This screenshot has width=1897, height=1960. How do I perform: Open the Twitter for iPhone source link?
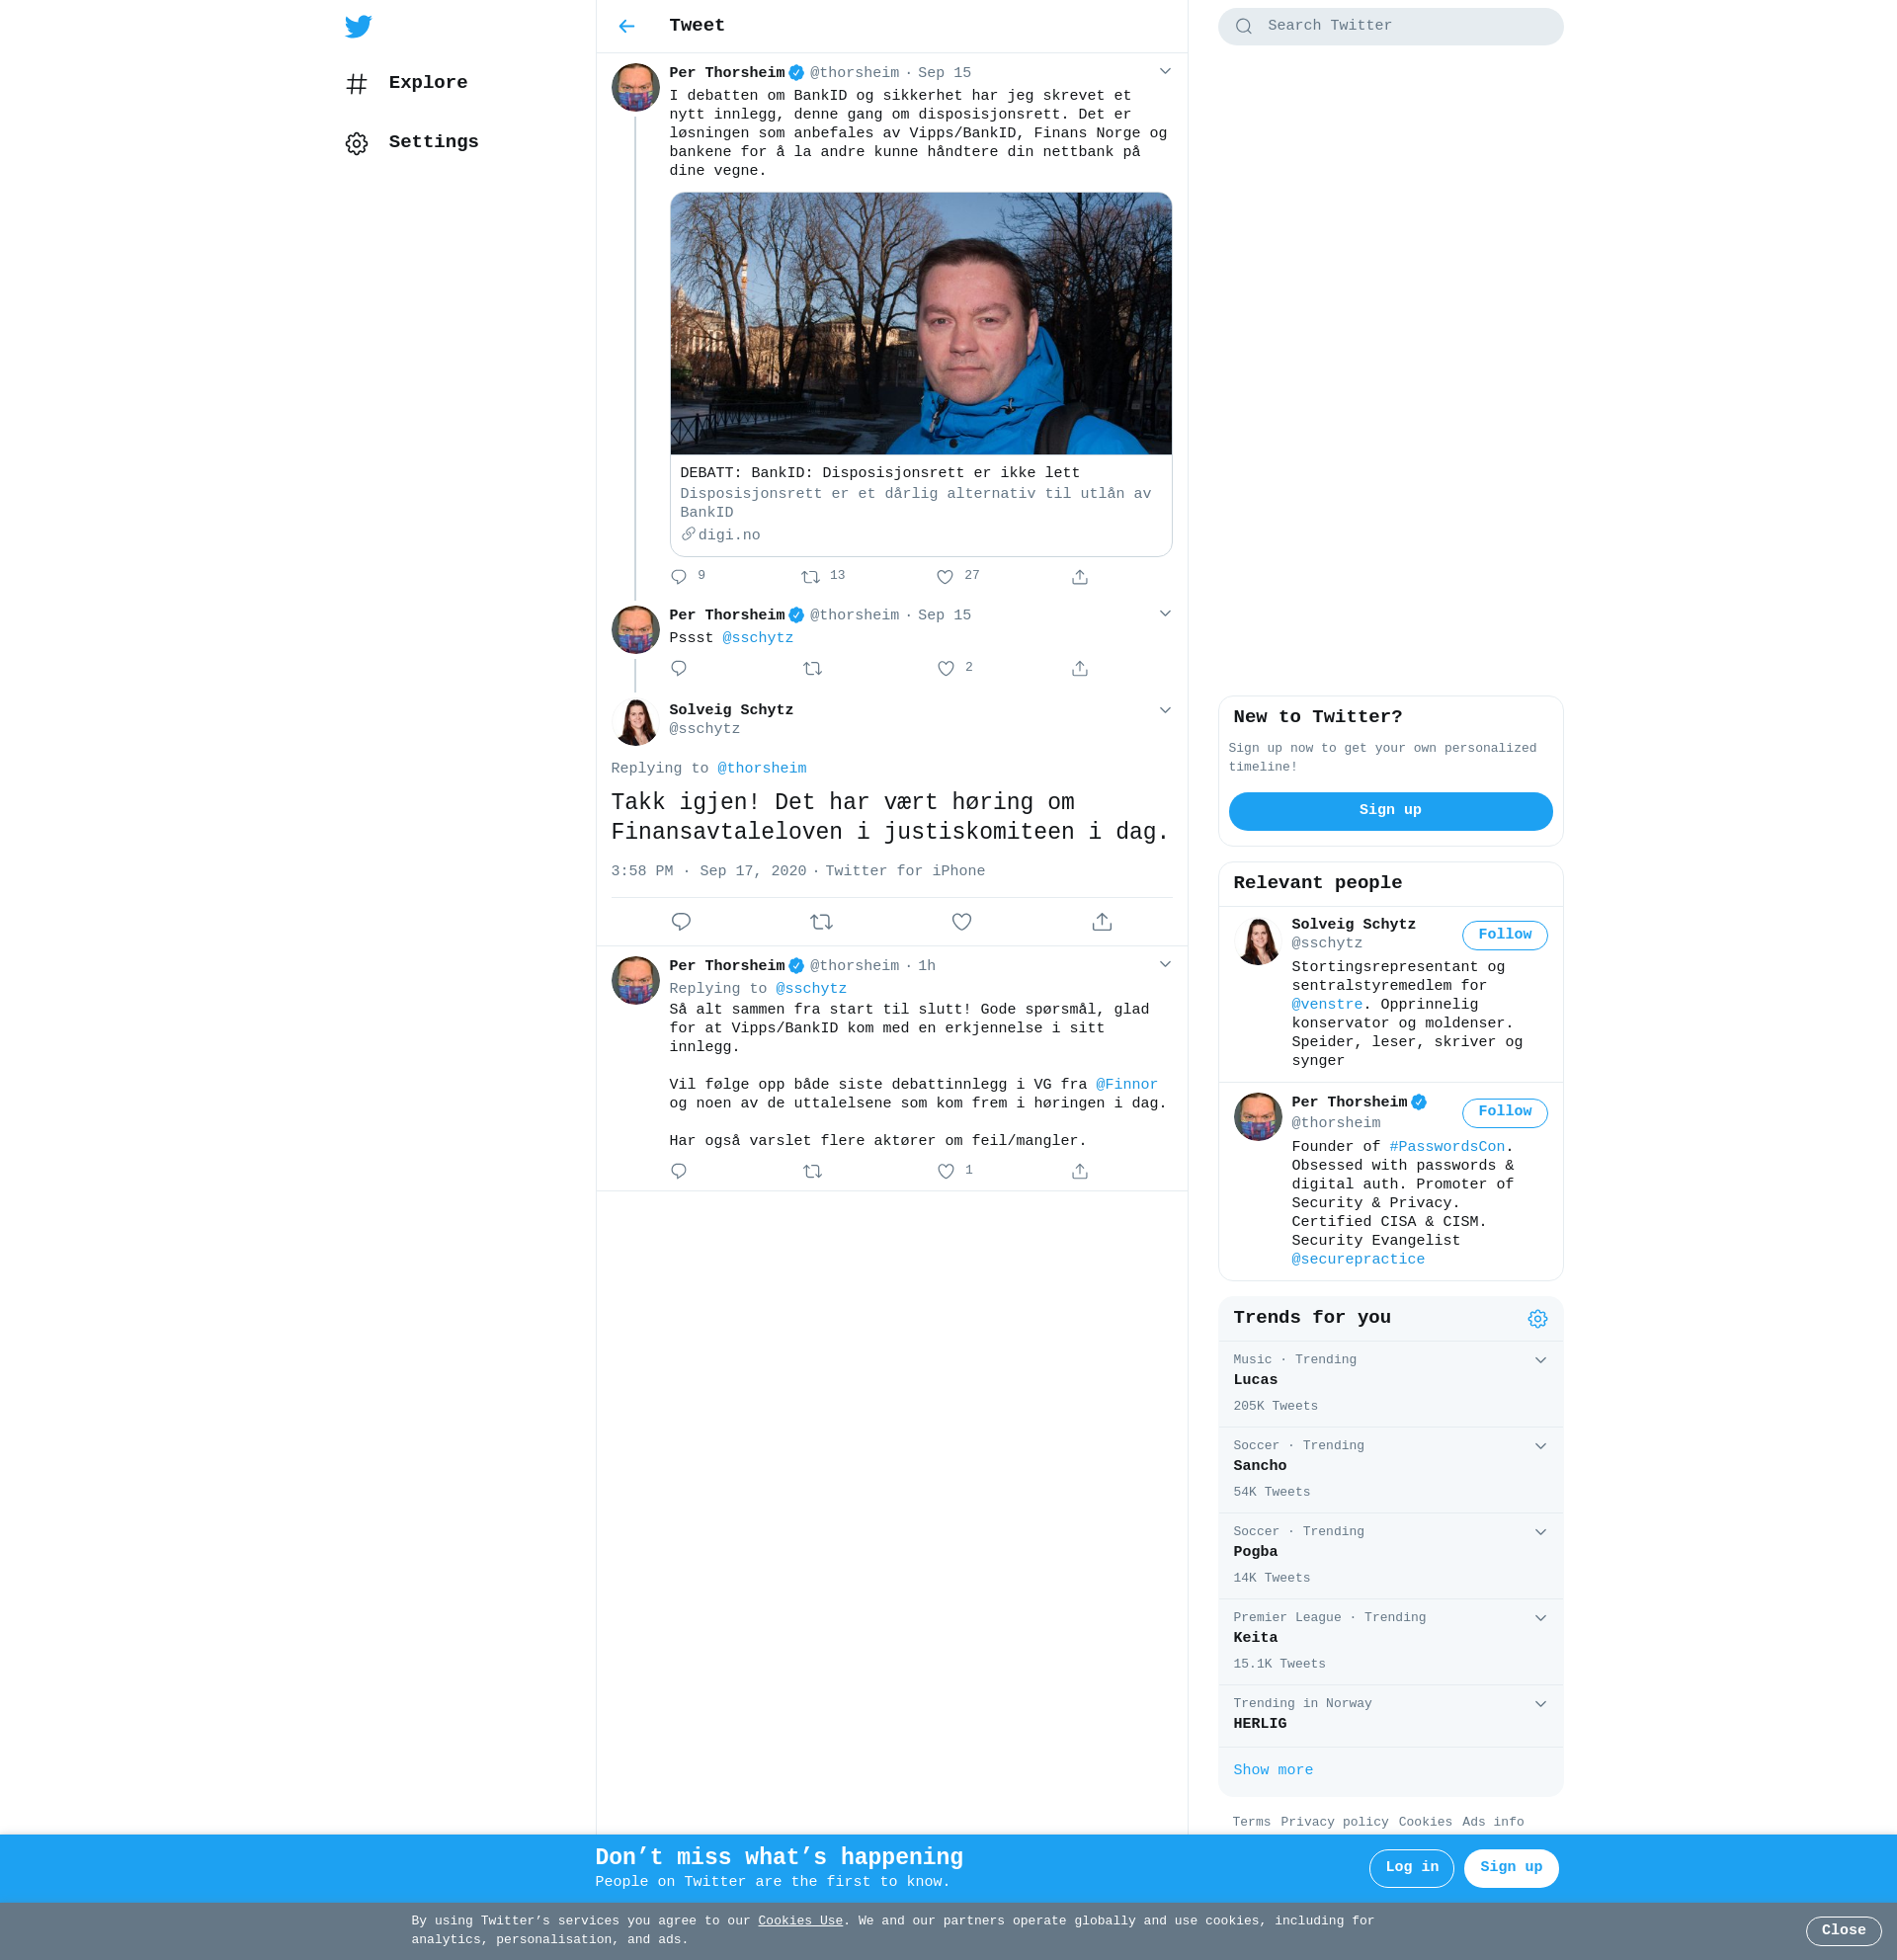905,871
